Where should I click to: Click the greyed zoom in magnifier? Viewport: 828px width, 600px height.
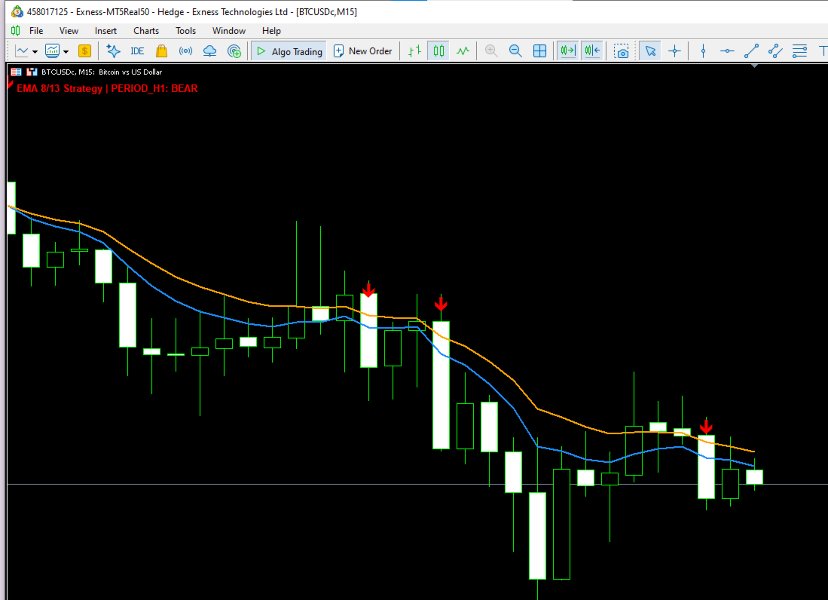tap(491, 51)
